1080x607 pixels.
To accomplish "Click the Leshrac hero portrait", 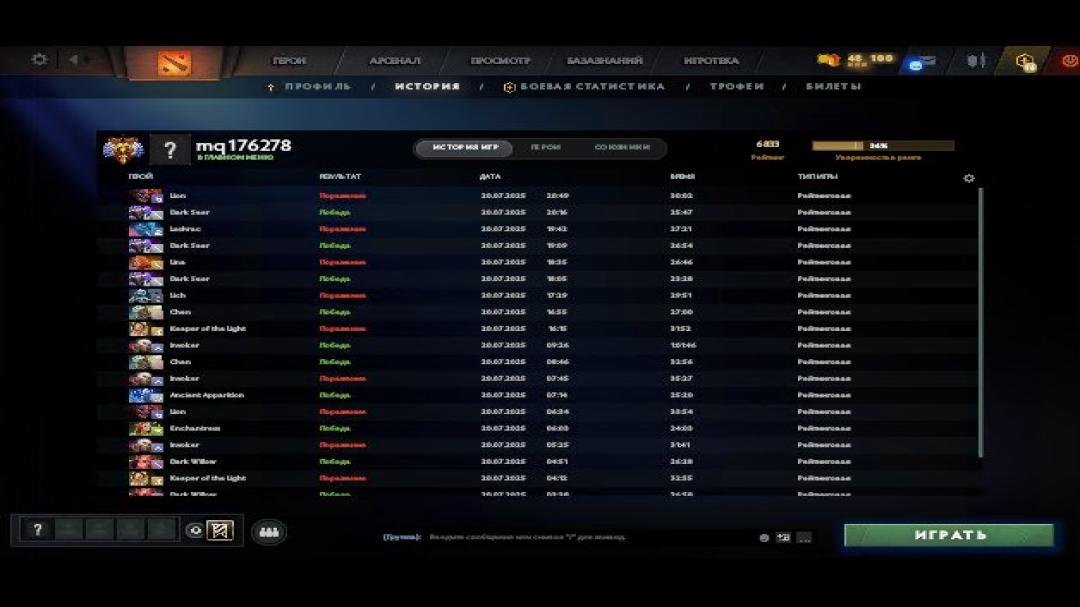I will coord(146,229).
